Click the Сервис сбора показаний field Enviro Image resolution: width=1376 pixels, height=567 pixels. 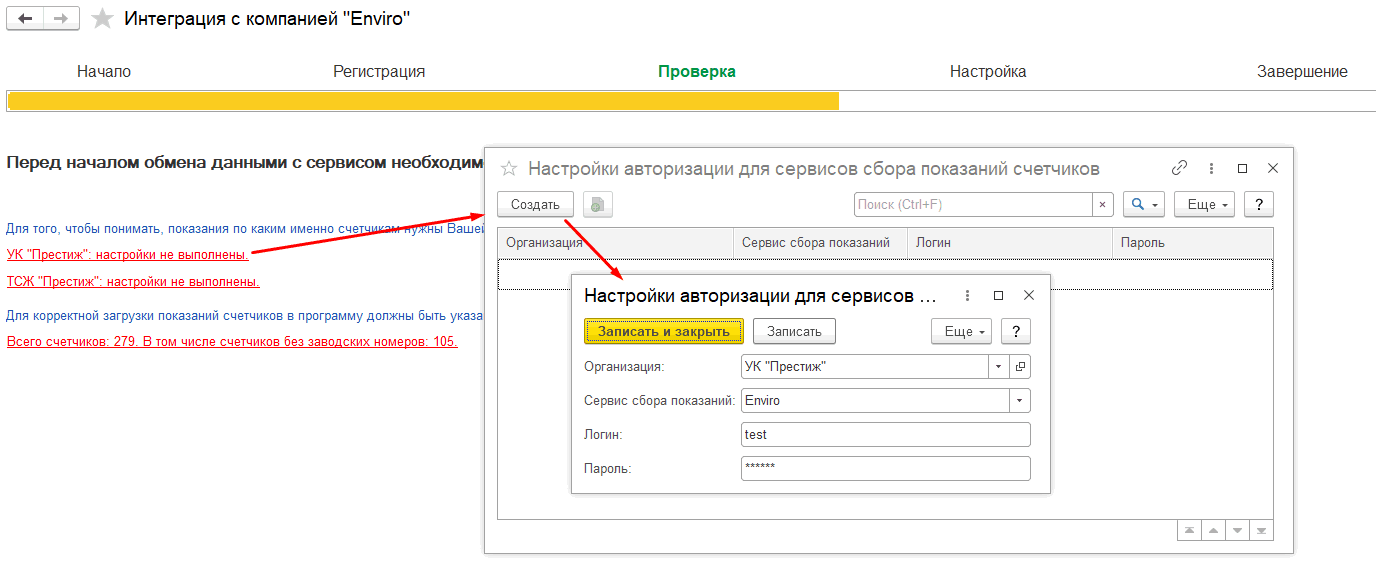pos(875,401)
